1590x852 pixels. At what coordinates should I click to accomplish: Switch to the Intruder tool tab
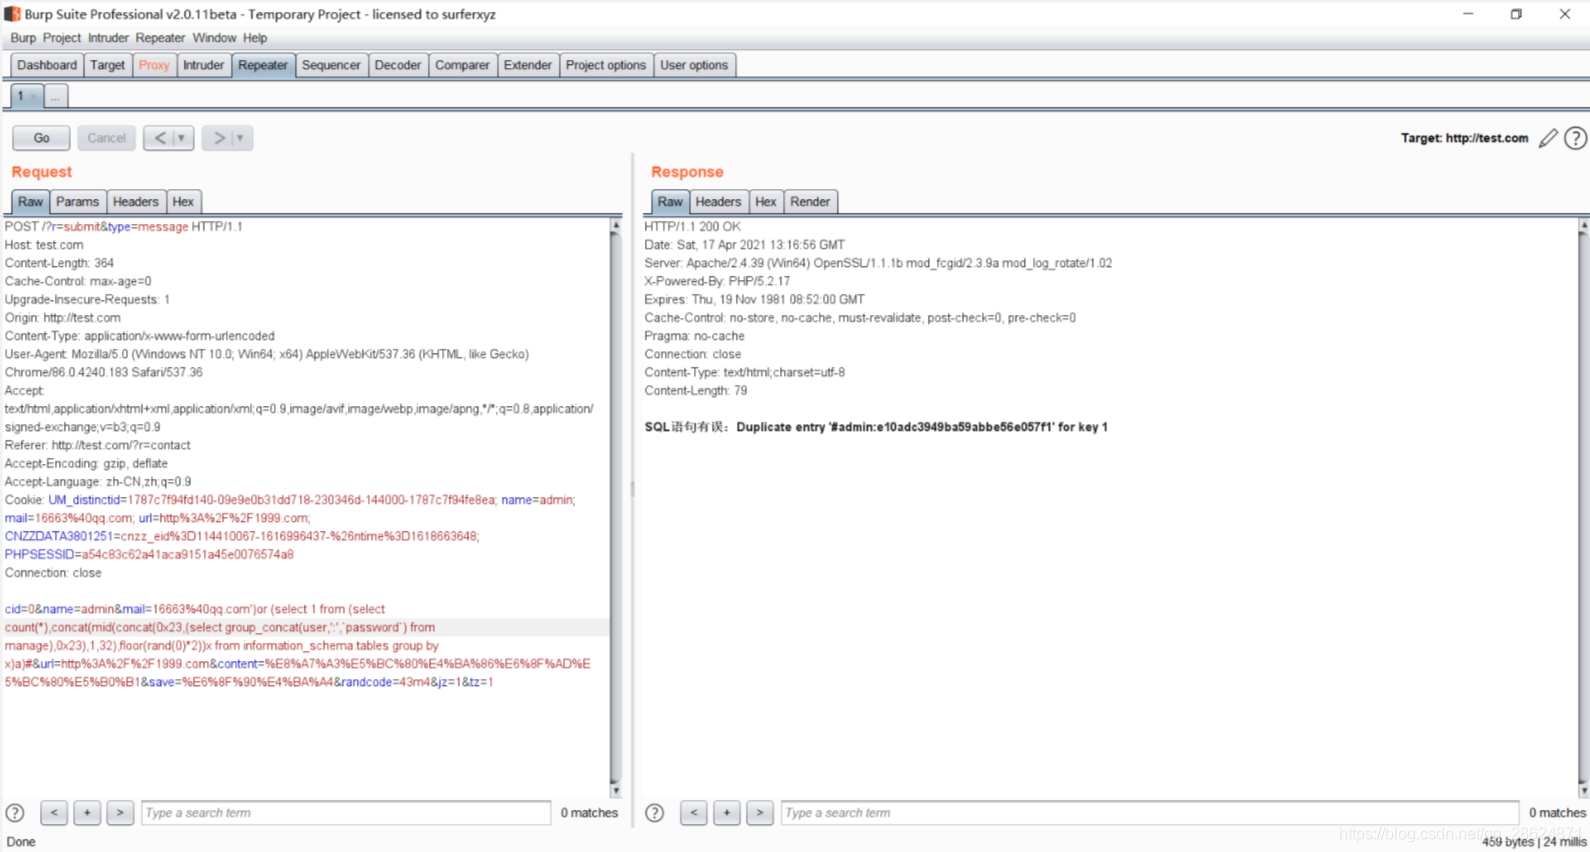[203, 65]
